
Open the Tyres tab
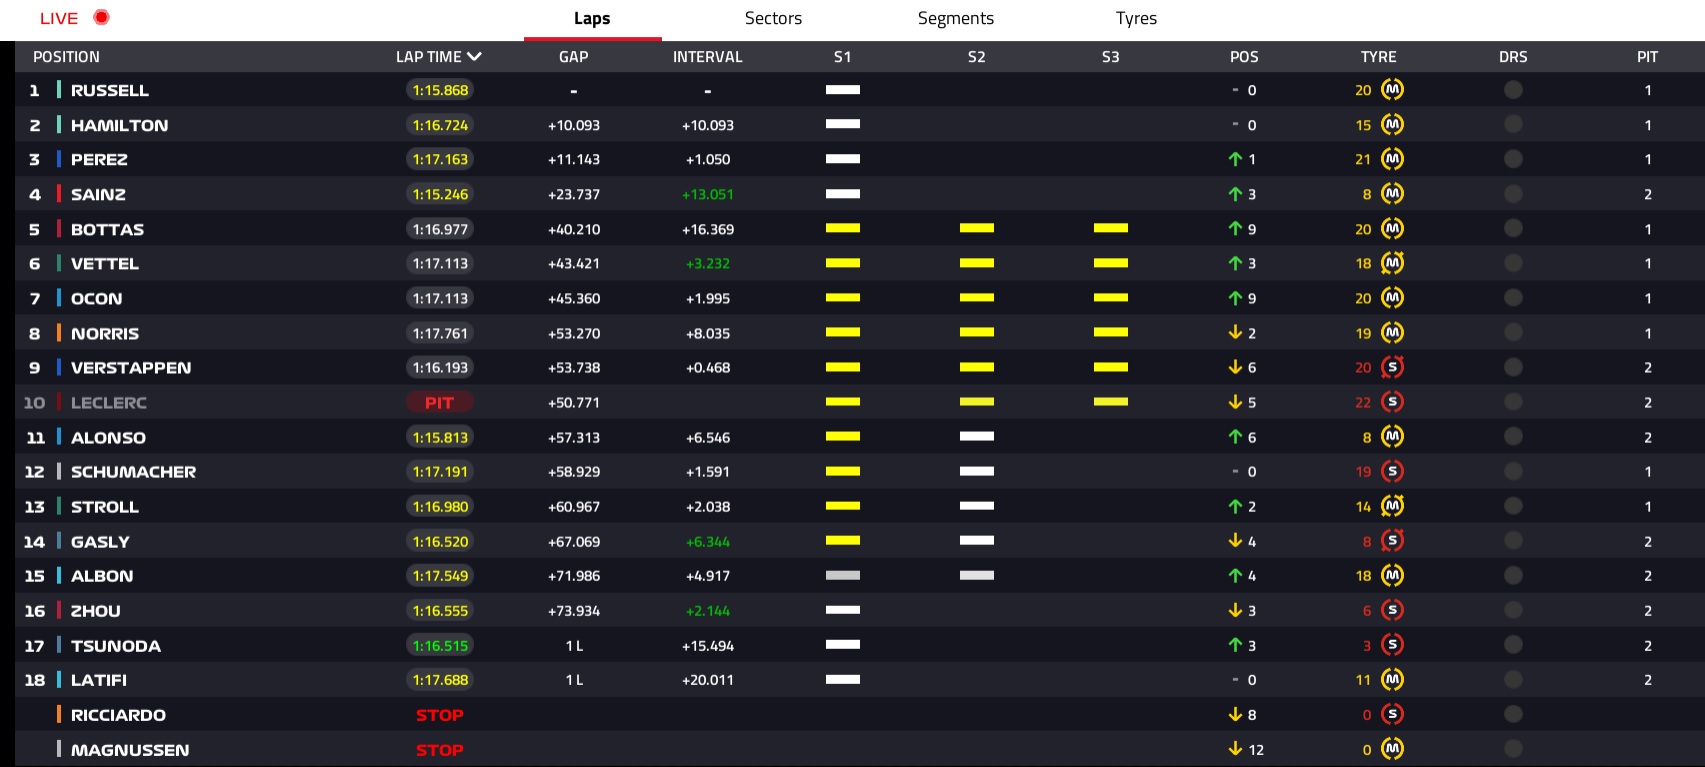(x=1136, y=19)
